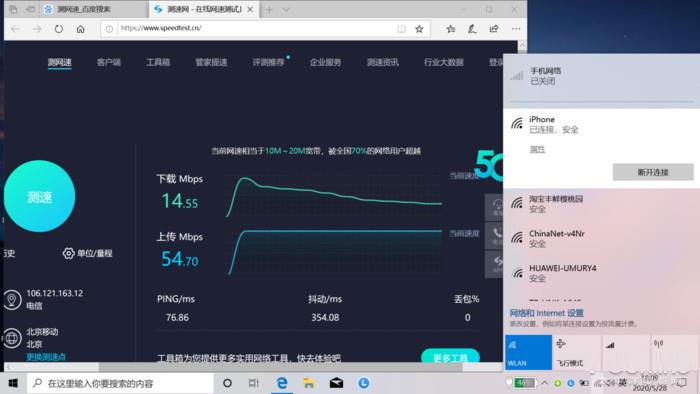
Task: Open the blue clock app on taskbar
Action: tap(364, 383)
